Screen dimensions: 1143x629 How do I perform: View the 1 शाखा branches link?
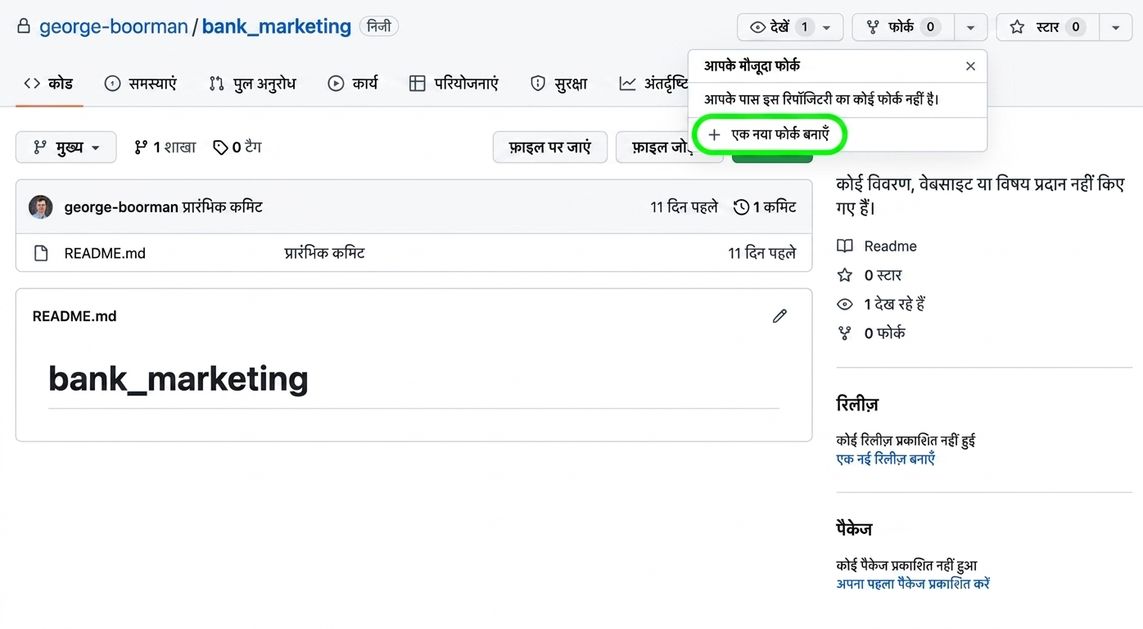click(165, 147)
